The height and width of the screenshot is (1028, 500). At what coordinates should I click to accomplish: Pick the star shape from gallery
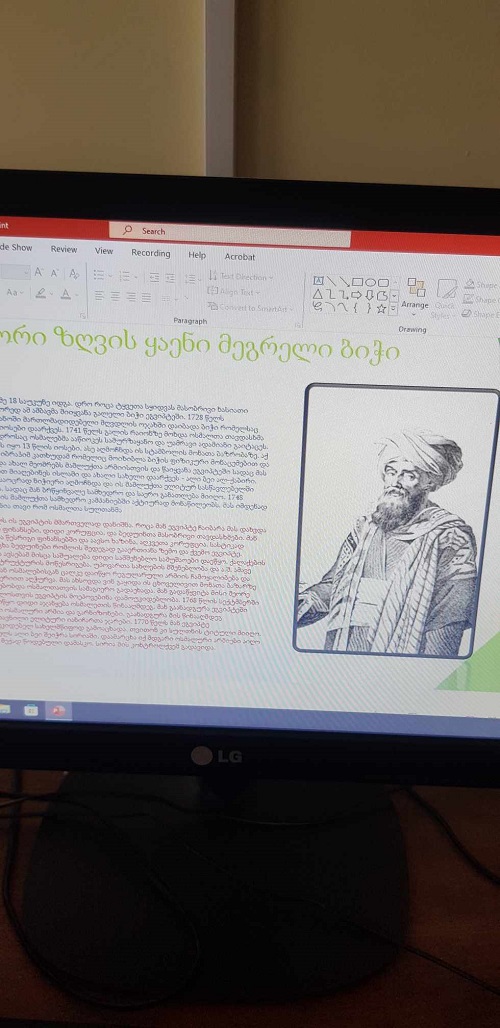[381, 309]
